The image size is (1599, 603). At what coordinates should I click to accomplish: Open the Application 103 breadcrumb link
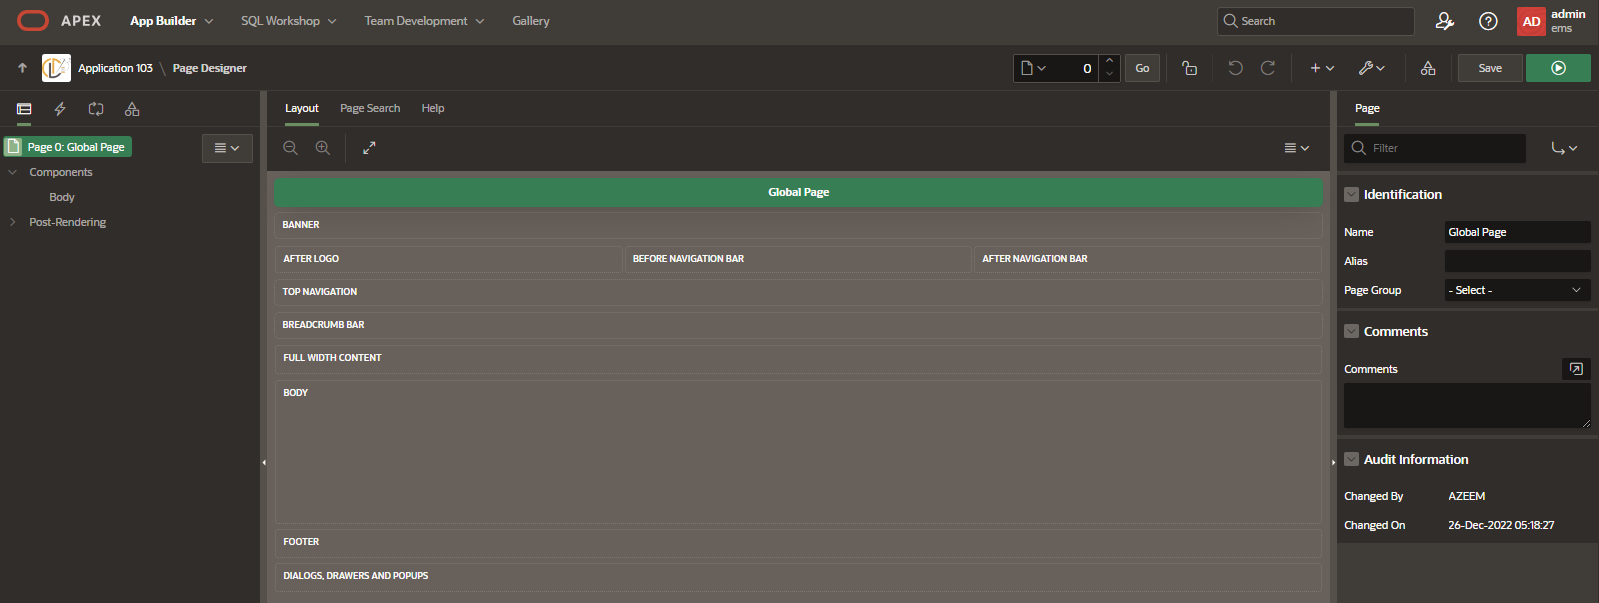coord(115,68)
